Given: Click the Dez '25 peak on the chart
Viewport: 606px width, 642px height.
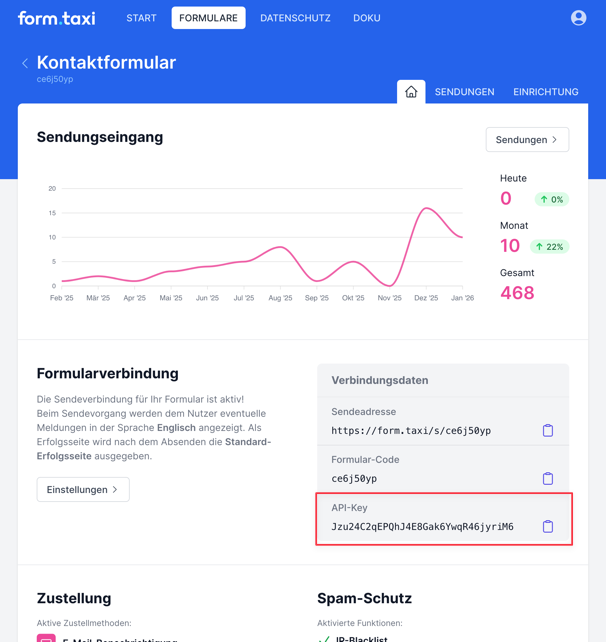Looking at the screenshot, I should 427,209.
